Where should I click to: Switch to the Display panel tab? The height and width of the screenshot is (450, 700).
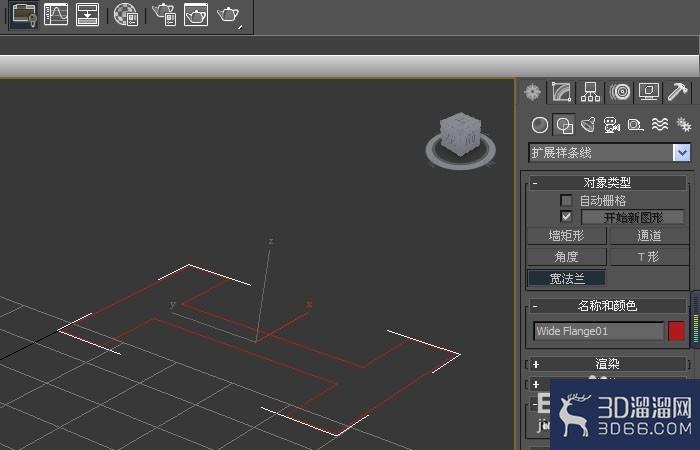(649, 92)
